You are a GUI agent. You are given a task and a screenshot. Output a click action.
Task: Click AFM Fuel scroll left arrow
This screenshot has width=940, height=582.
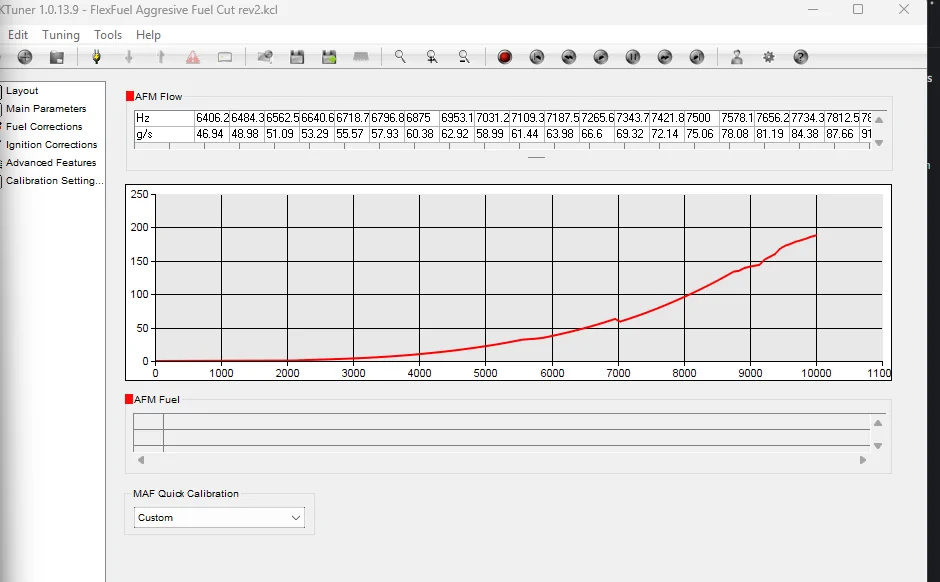click(x=141, y=460)
